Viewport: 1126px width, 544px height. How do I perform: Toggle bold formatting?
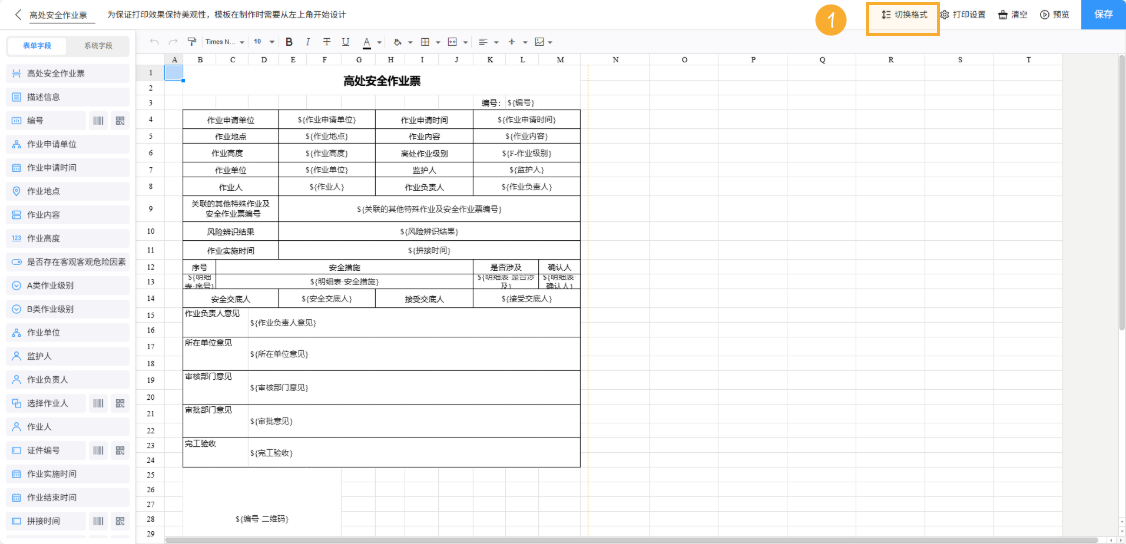pyautogui.click(x=289, y=42)
